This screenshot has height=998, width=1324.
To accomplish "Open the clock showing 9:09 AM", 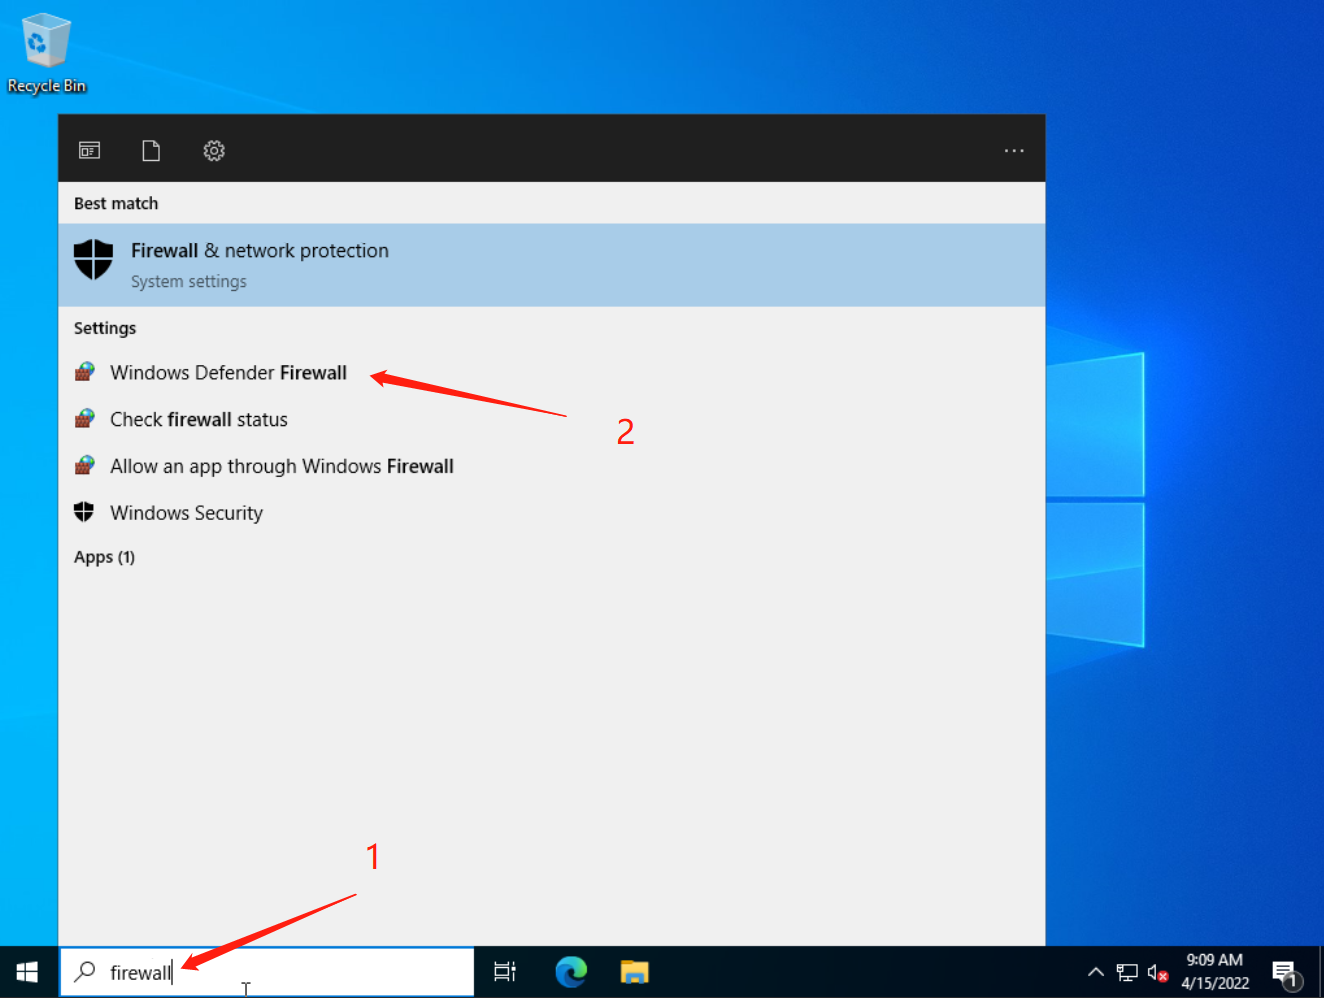I will pyautogui.click(x=1215, y=972).
